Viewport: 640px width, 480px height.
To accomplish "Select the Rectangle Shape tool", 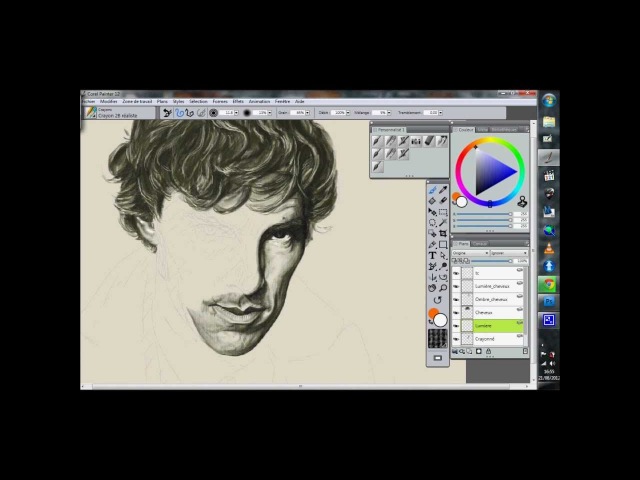I will [443, 244].
